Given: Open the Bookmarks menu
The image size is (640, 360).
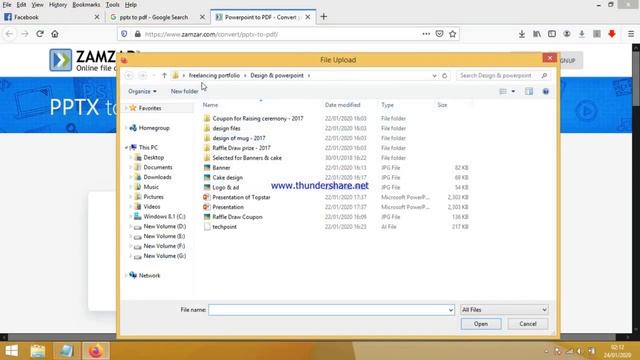Looking at the screenshot, I should point(86,5).
